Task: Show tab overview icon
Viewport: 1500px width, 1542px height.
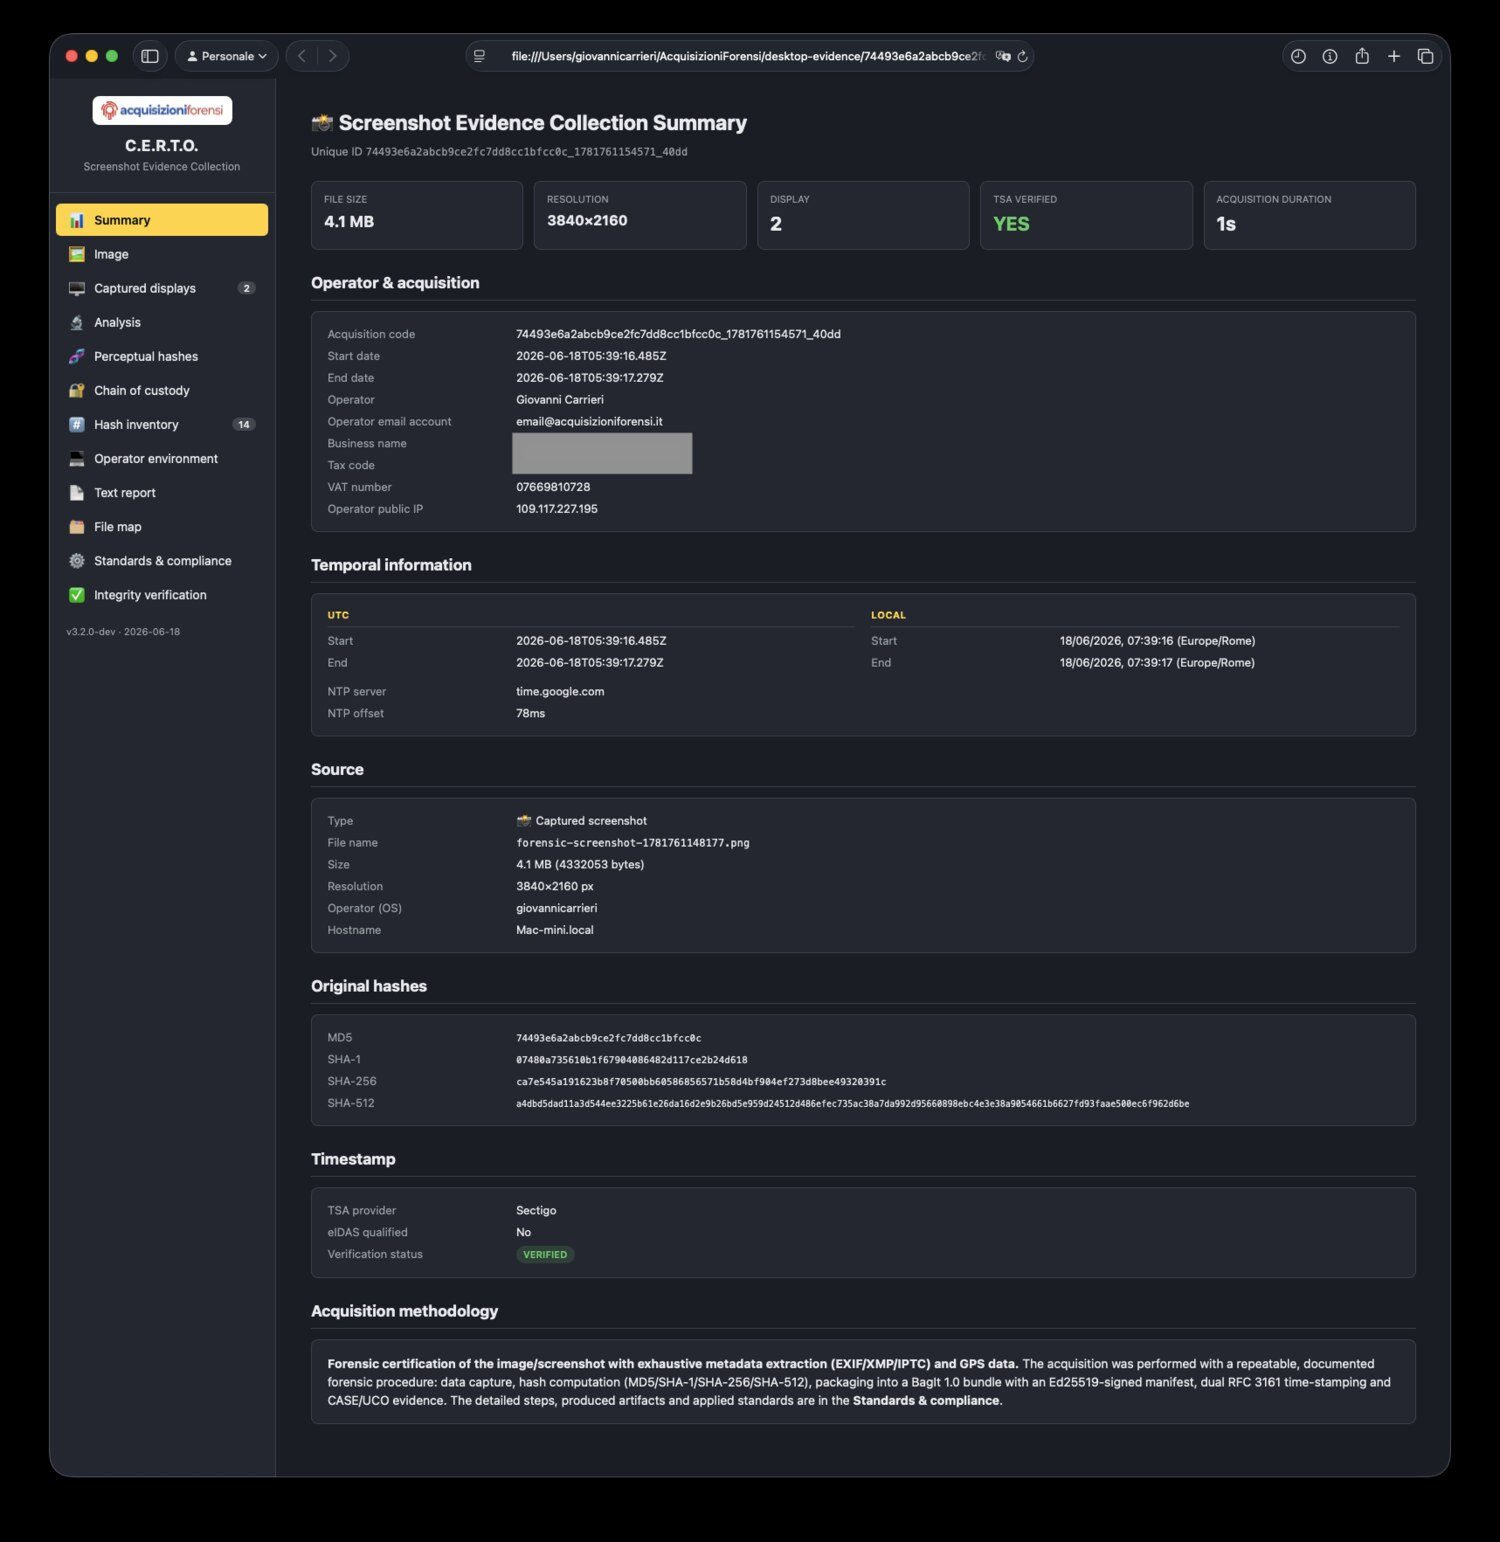Action: coord(1426,56)
